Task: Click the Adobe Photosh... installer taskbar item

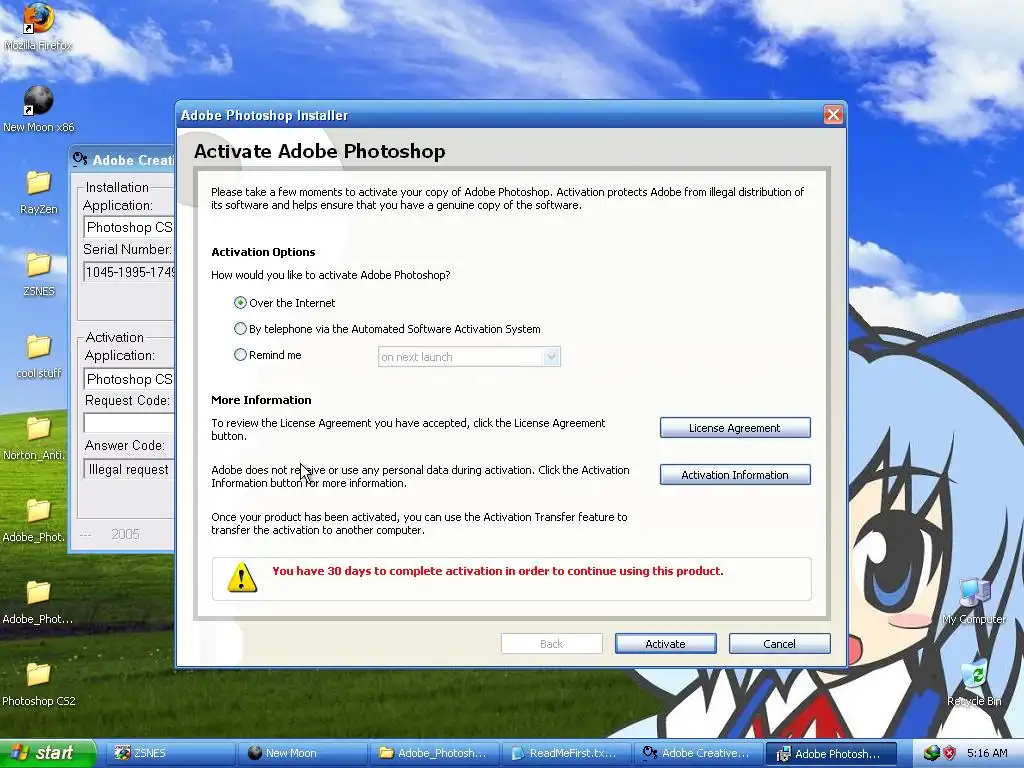Action: tap(831, 753)
